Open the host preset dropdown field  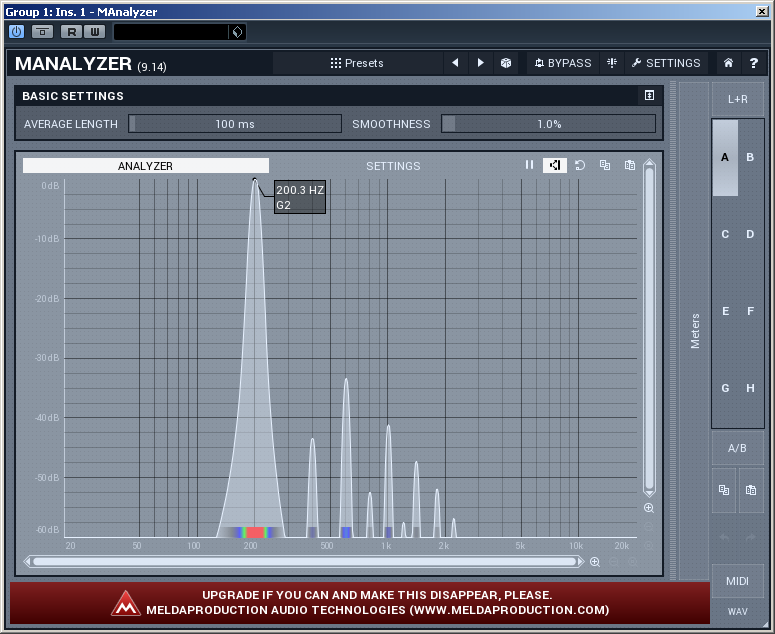(171, 32)
